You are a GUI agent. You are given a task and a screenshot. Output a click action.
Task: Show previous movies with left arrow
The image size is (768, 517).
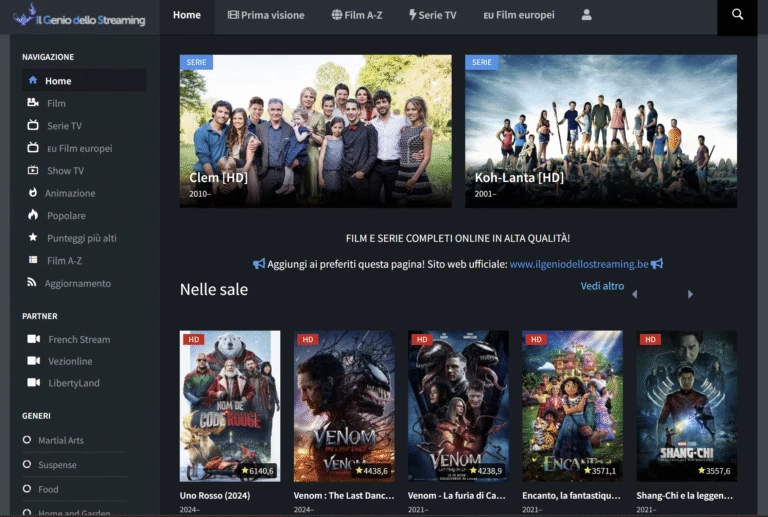click(x=634, y=294)
